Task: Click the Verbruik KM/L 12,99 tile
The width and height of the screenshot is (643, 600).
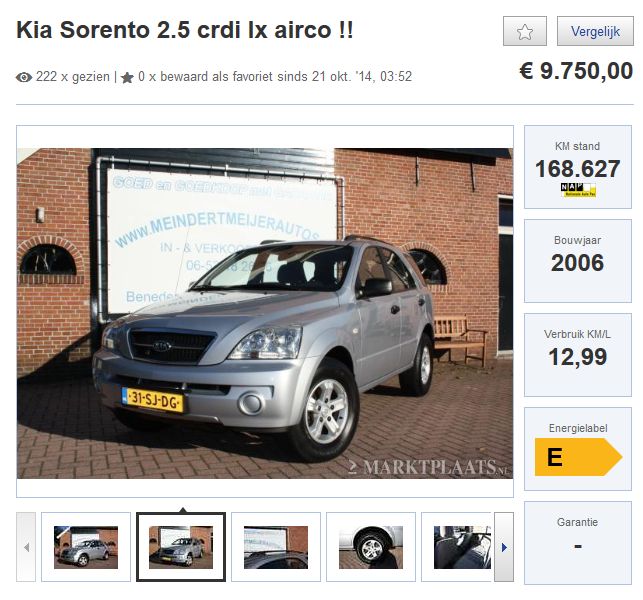Action: click(x=578, y=355)
